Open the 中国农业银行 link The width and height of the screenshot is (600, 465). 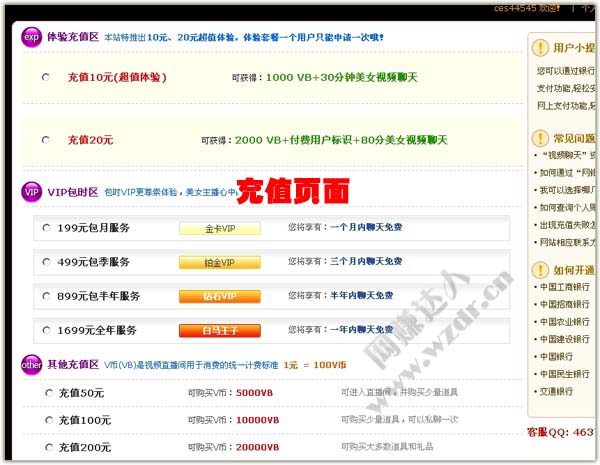(564, 322)
